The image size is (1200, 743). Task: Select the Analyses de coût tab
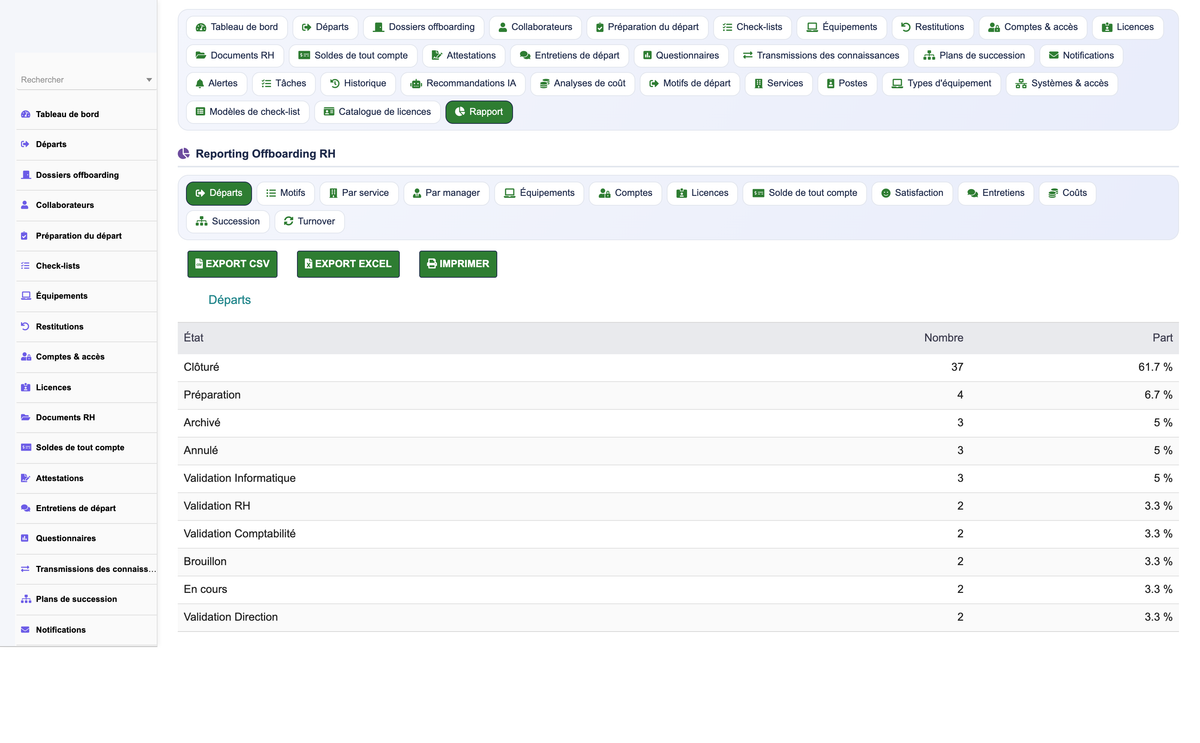582,83
